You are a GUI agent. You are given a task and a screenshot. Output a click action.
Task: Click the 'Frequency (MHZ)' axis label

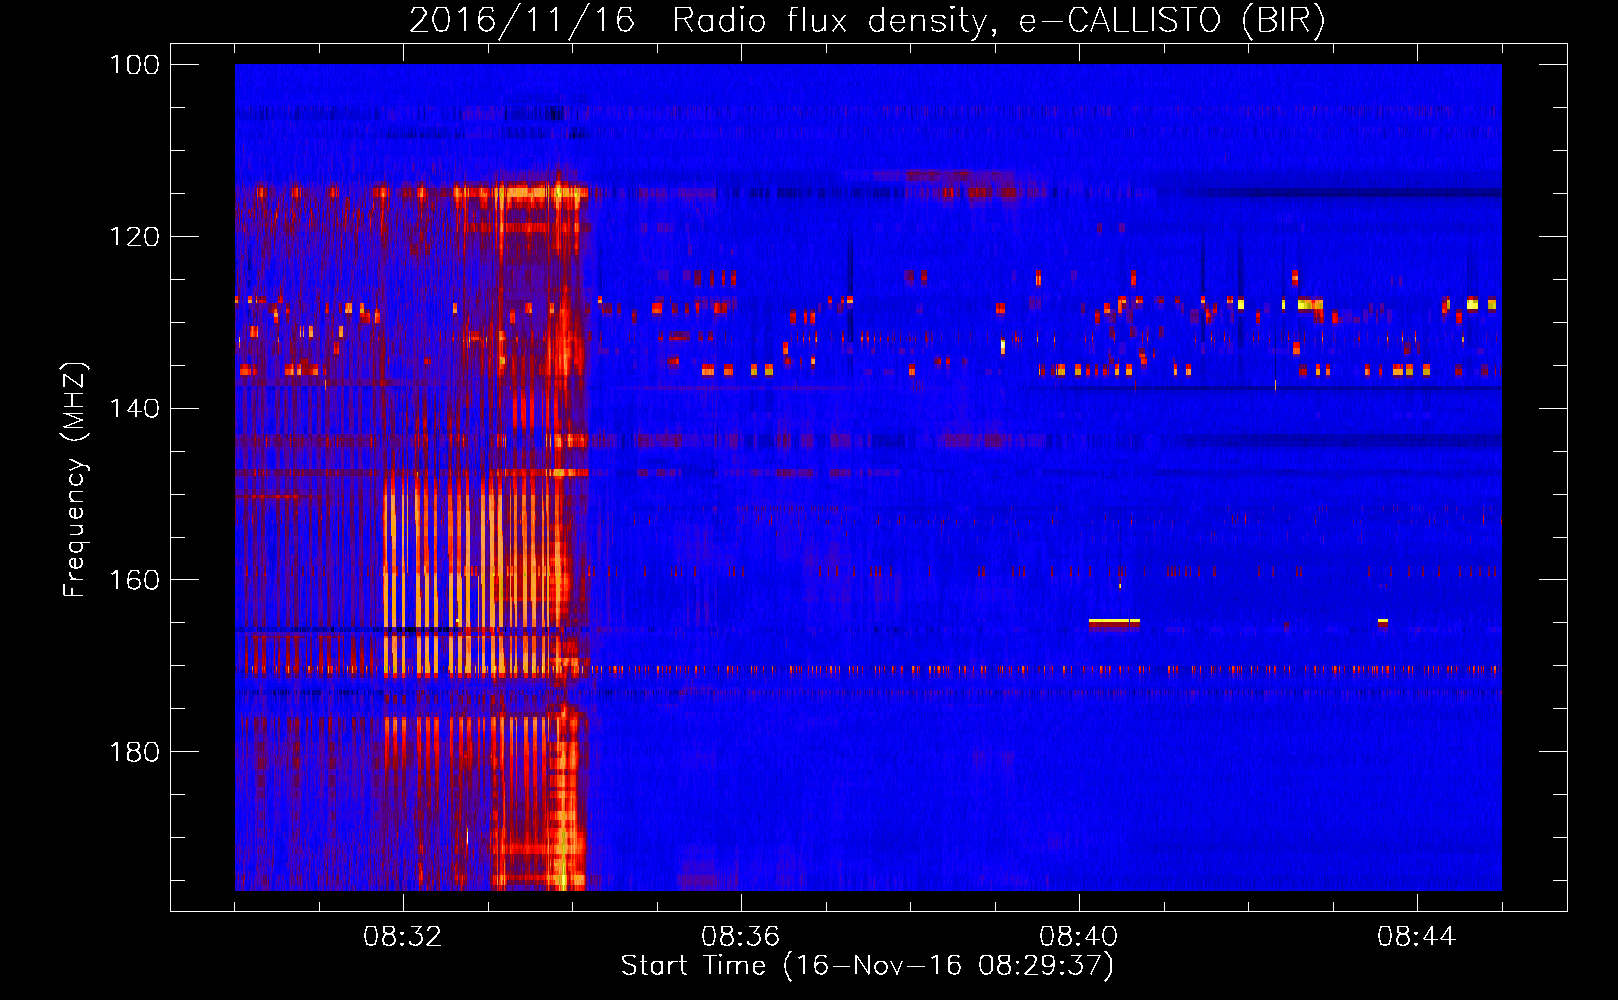coord(75,480)
